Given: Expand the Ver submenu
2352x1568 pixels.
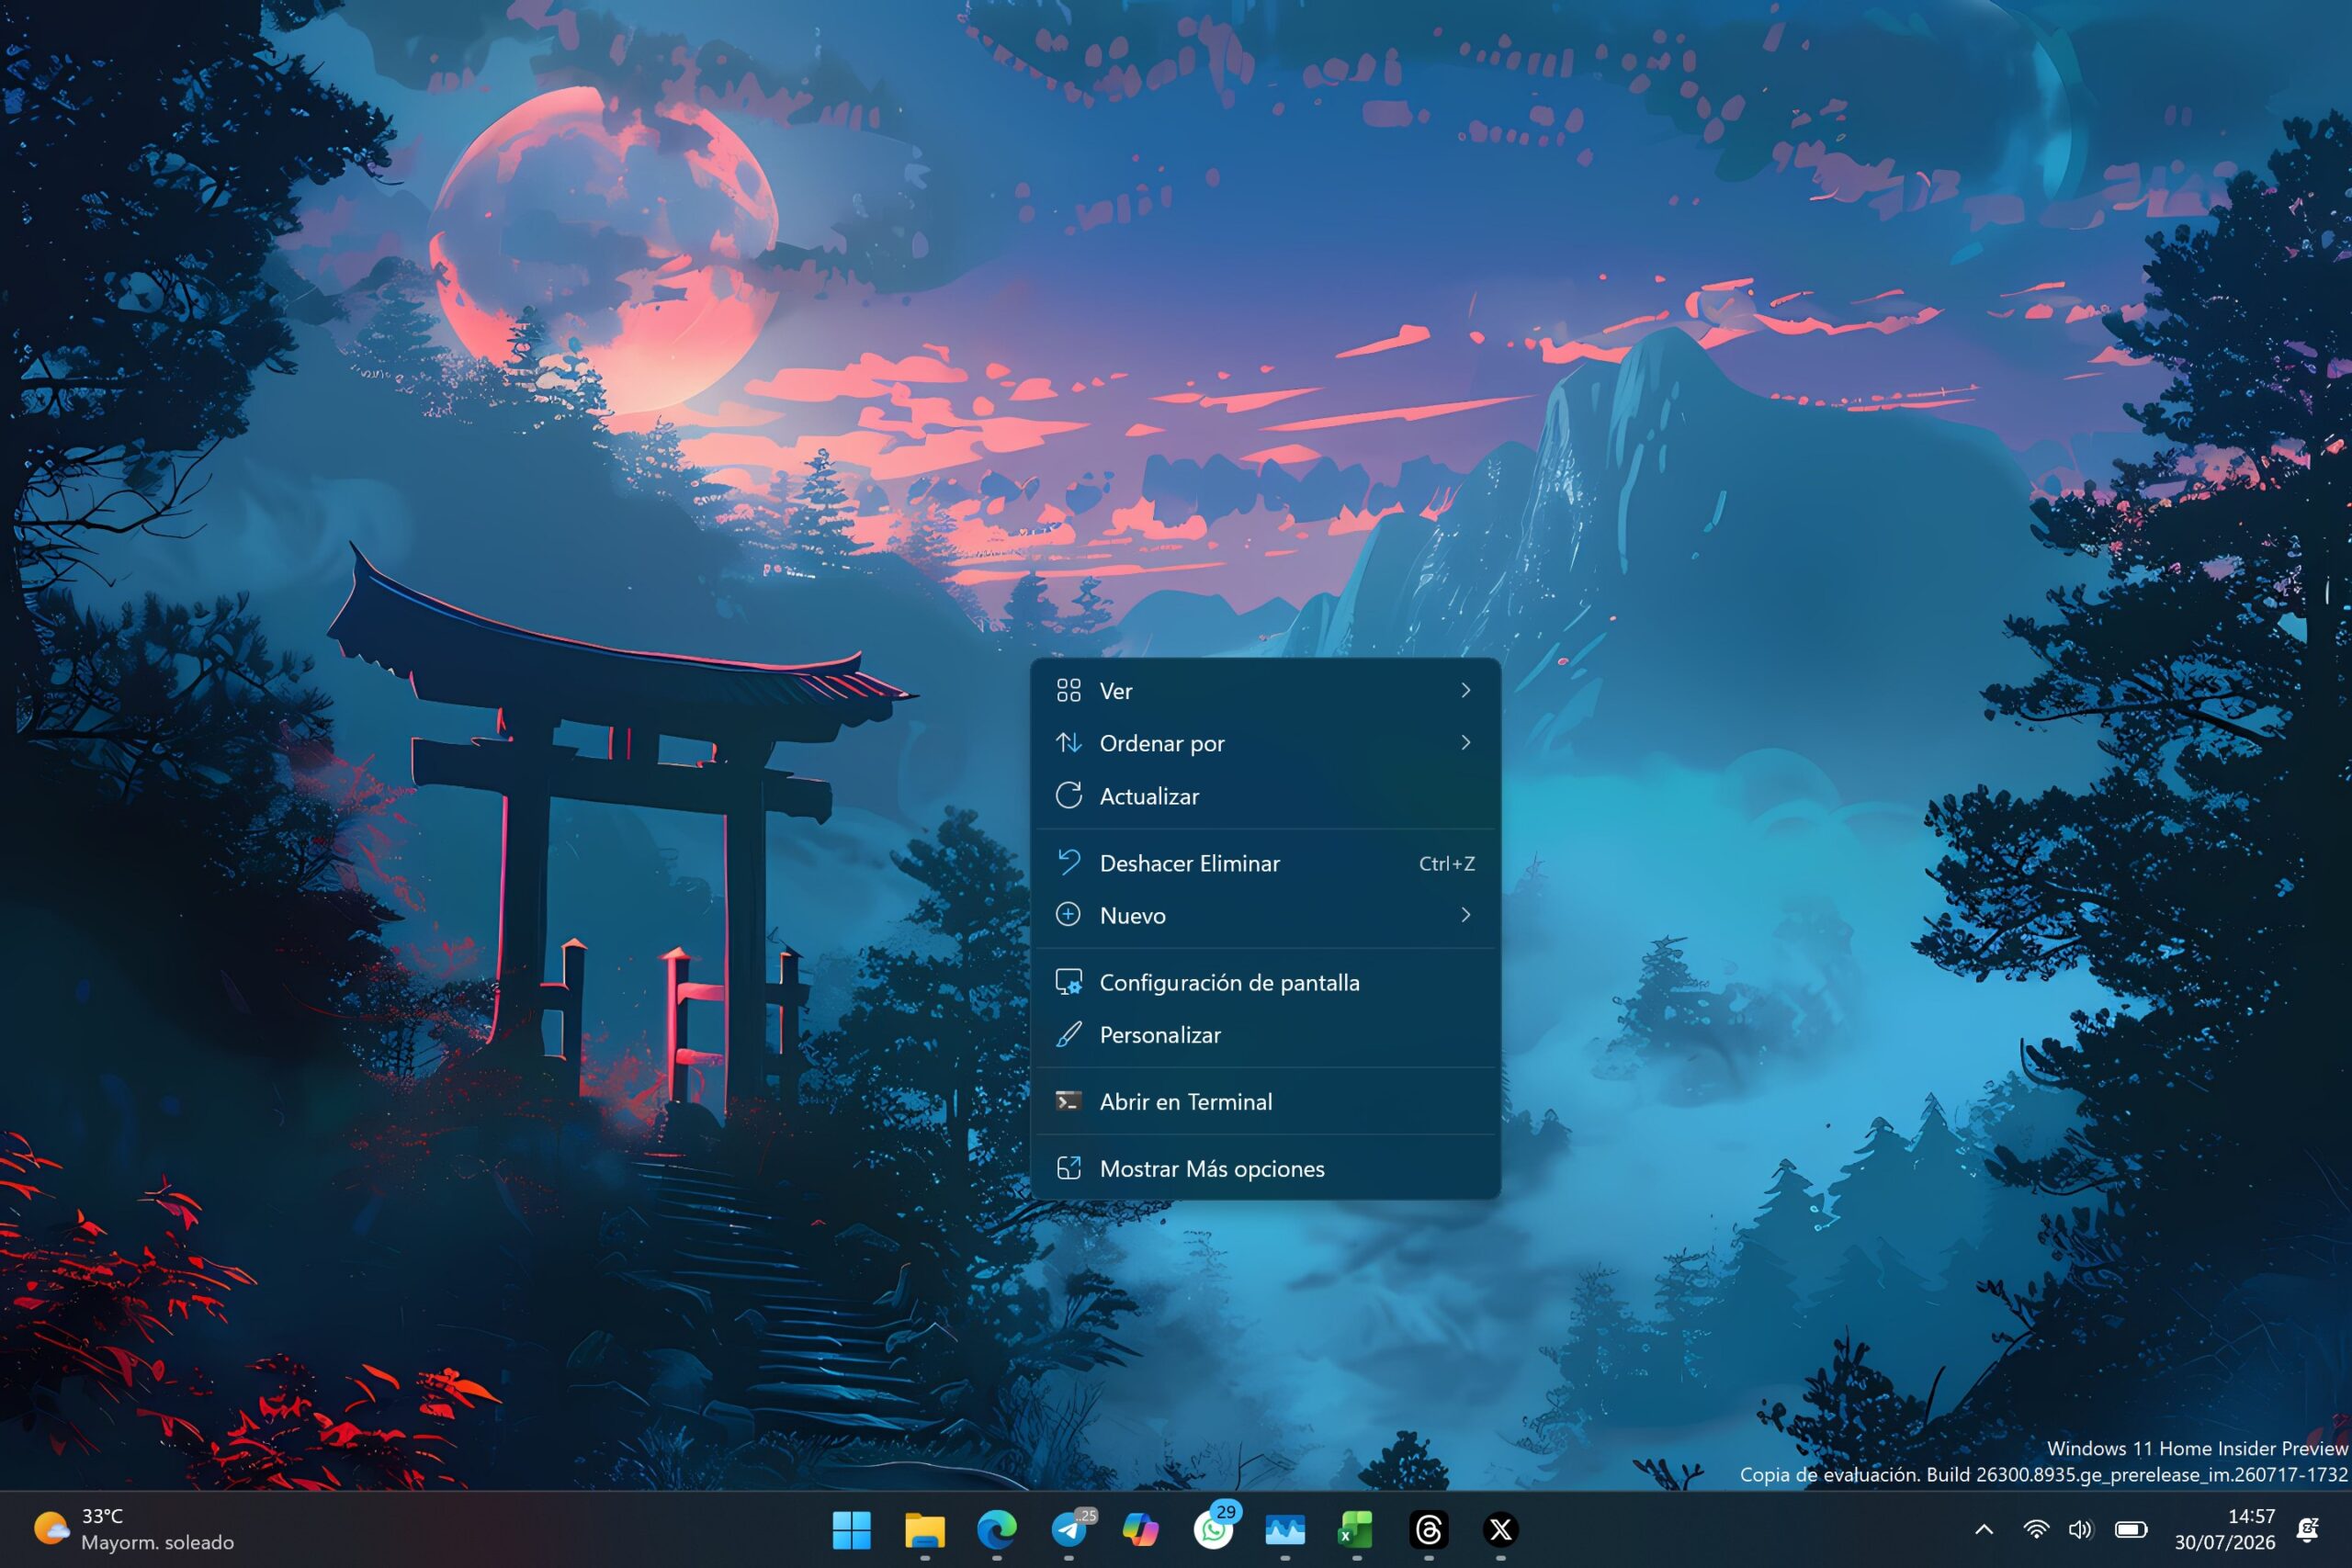Looking at the screenshot, I should pyautogui.click(x=1265, y=691).
